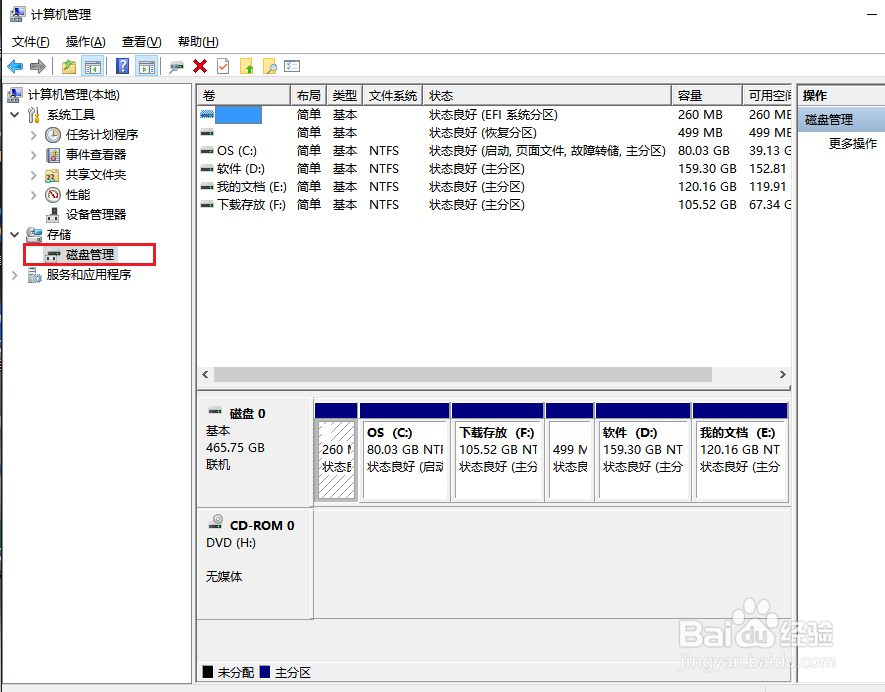Click the blue 主分区 legend swatch
Viewport: 885px width, 692px height.
[x=265, y=672]
